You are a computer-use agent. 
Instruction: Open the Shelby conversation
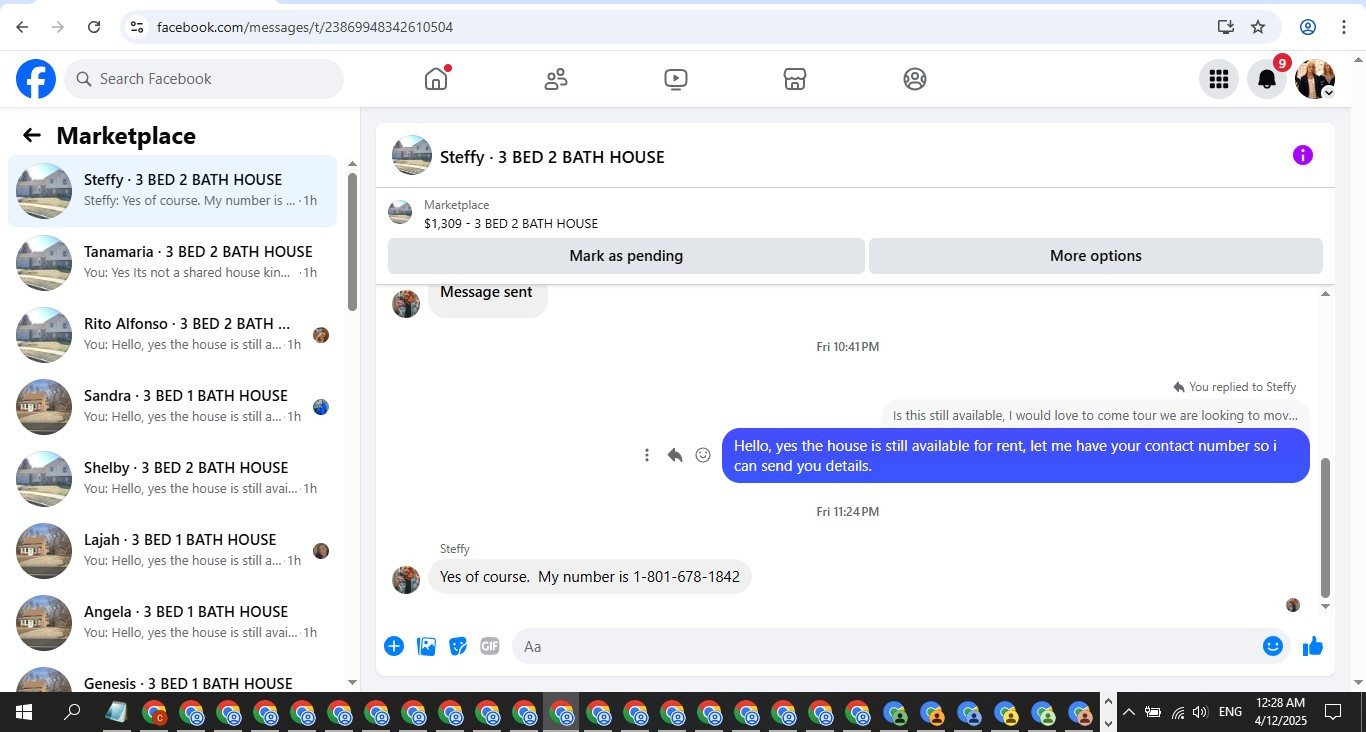[172, 478]
